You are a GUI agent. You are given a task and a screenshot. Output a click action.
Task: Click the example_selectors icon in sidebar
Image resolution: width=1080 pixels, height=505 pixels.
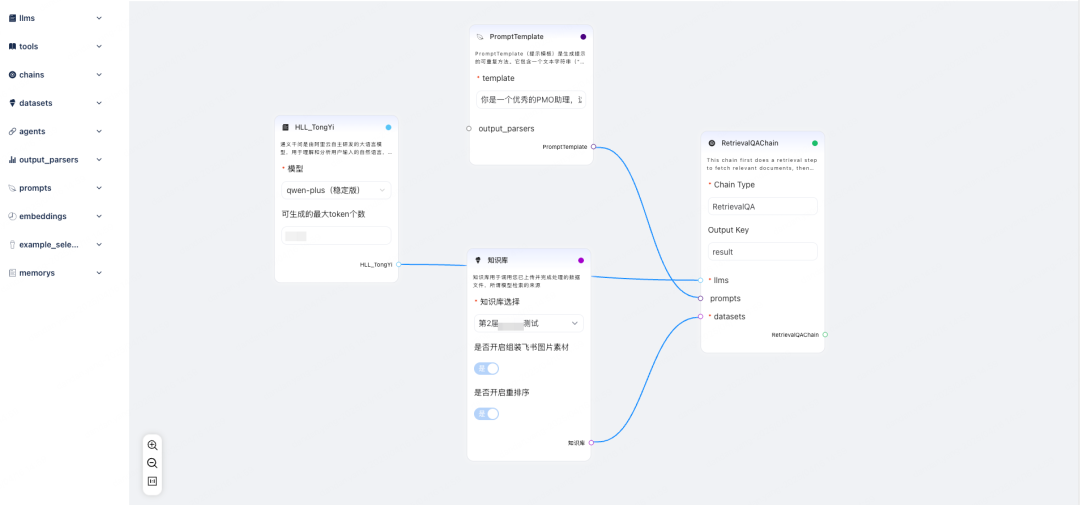tap(12, 244)
